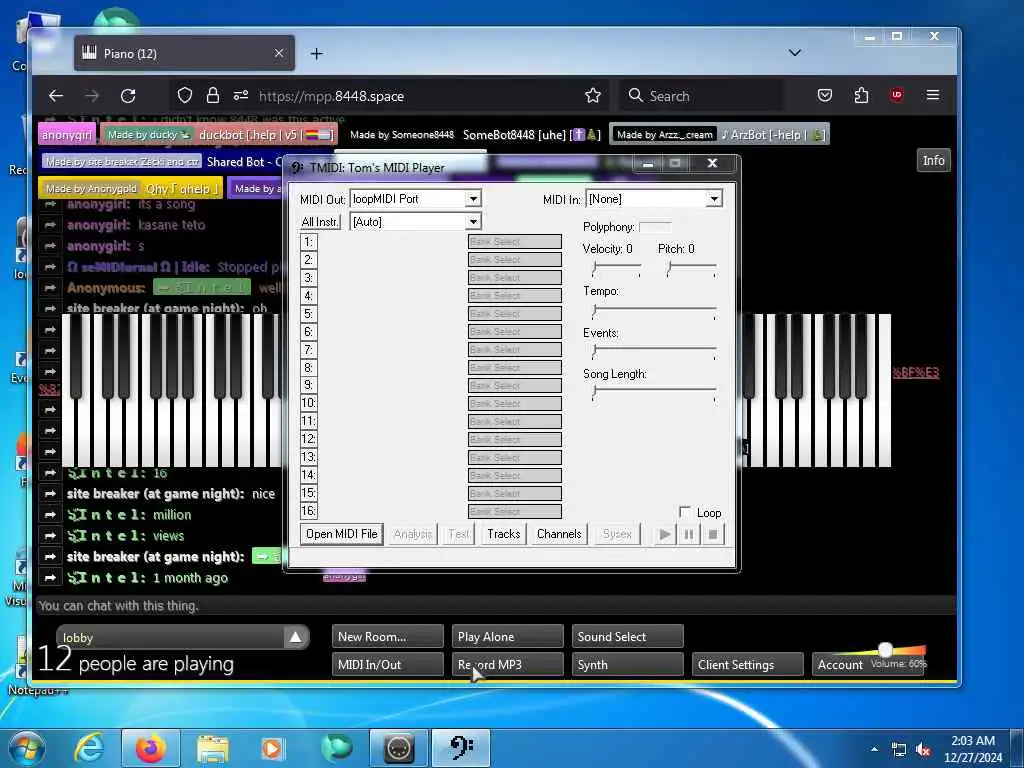Open uBlock Origin extension icon
This screenshot has height=768, width=1024.
[x=897, y=95]
